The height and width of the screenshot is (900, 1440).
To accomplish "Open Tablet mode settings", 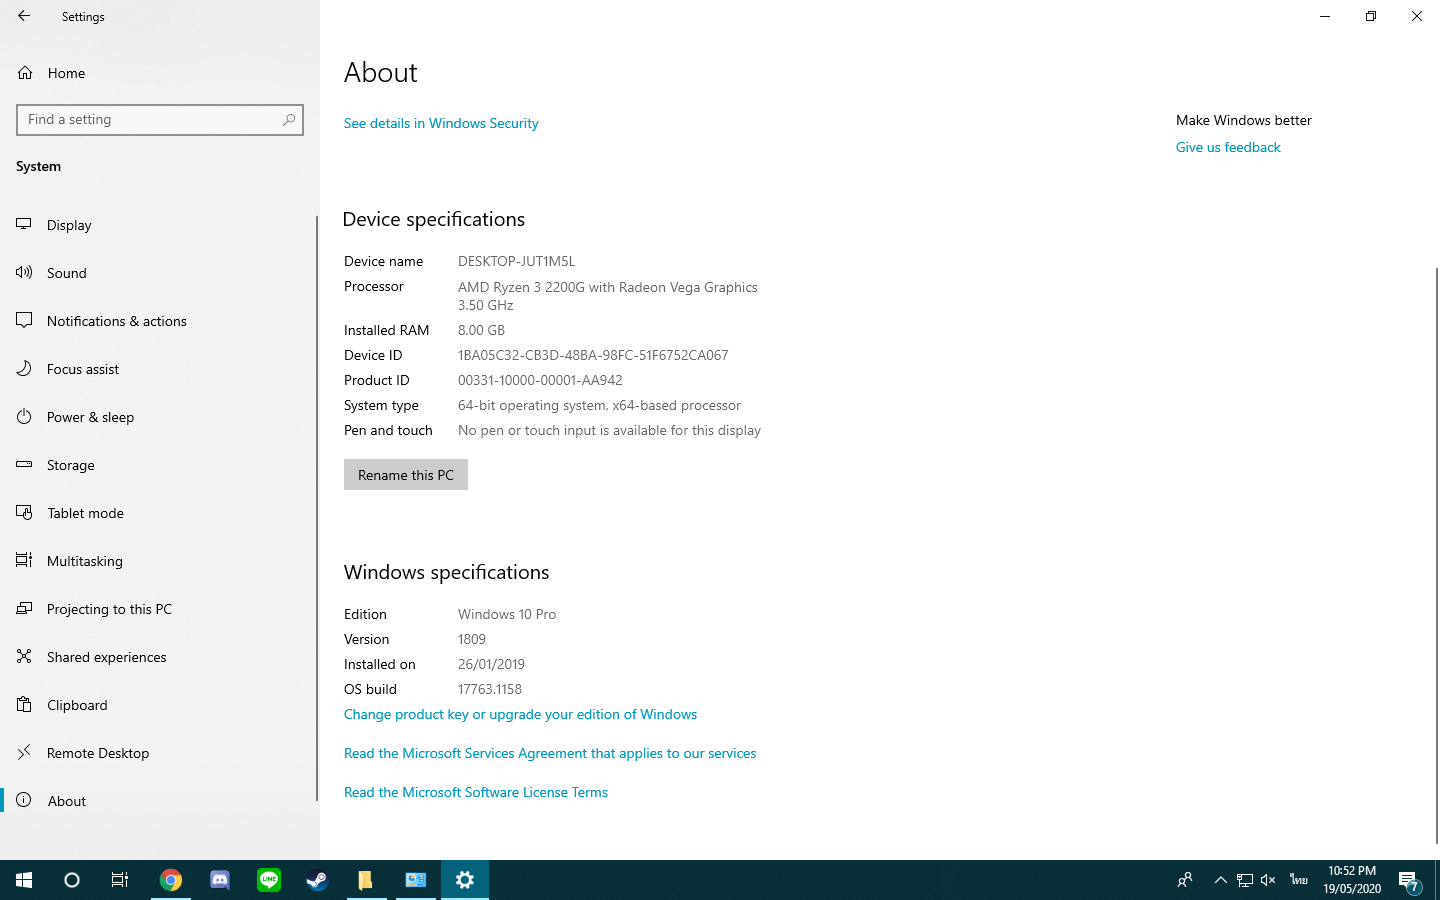I will click(x=160, y=513).
